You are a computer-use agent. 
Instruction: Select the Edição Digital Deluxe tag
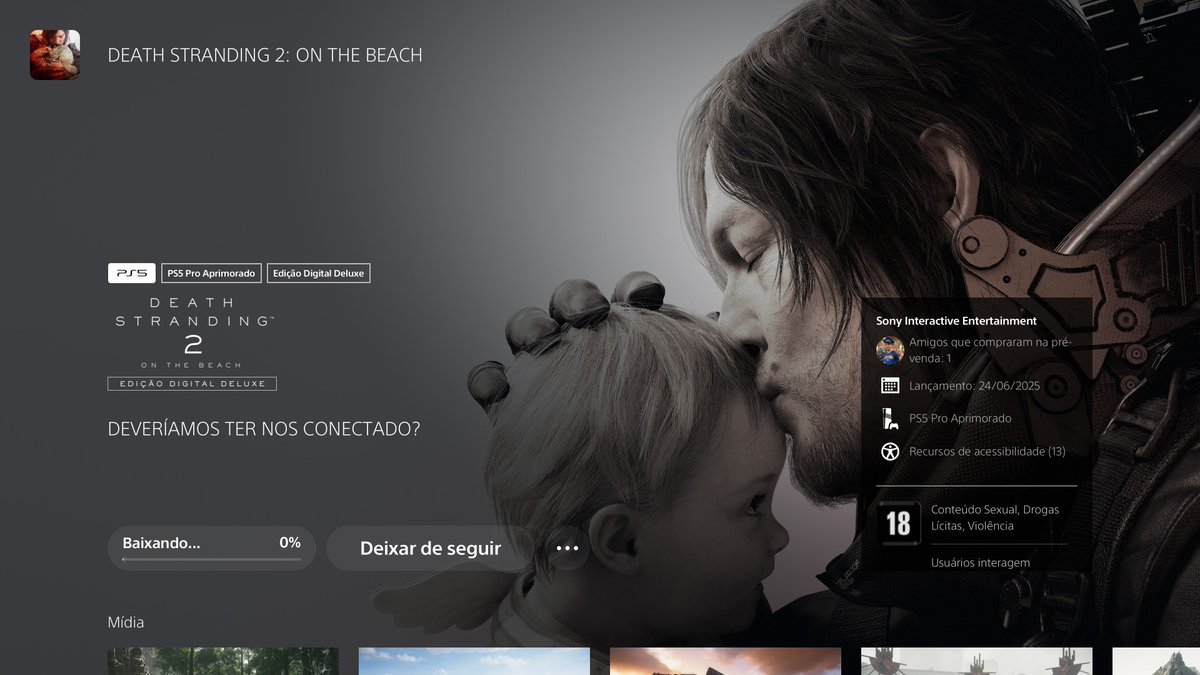pos(319,273)
